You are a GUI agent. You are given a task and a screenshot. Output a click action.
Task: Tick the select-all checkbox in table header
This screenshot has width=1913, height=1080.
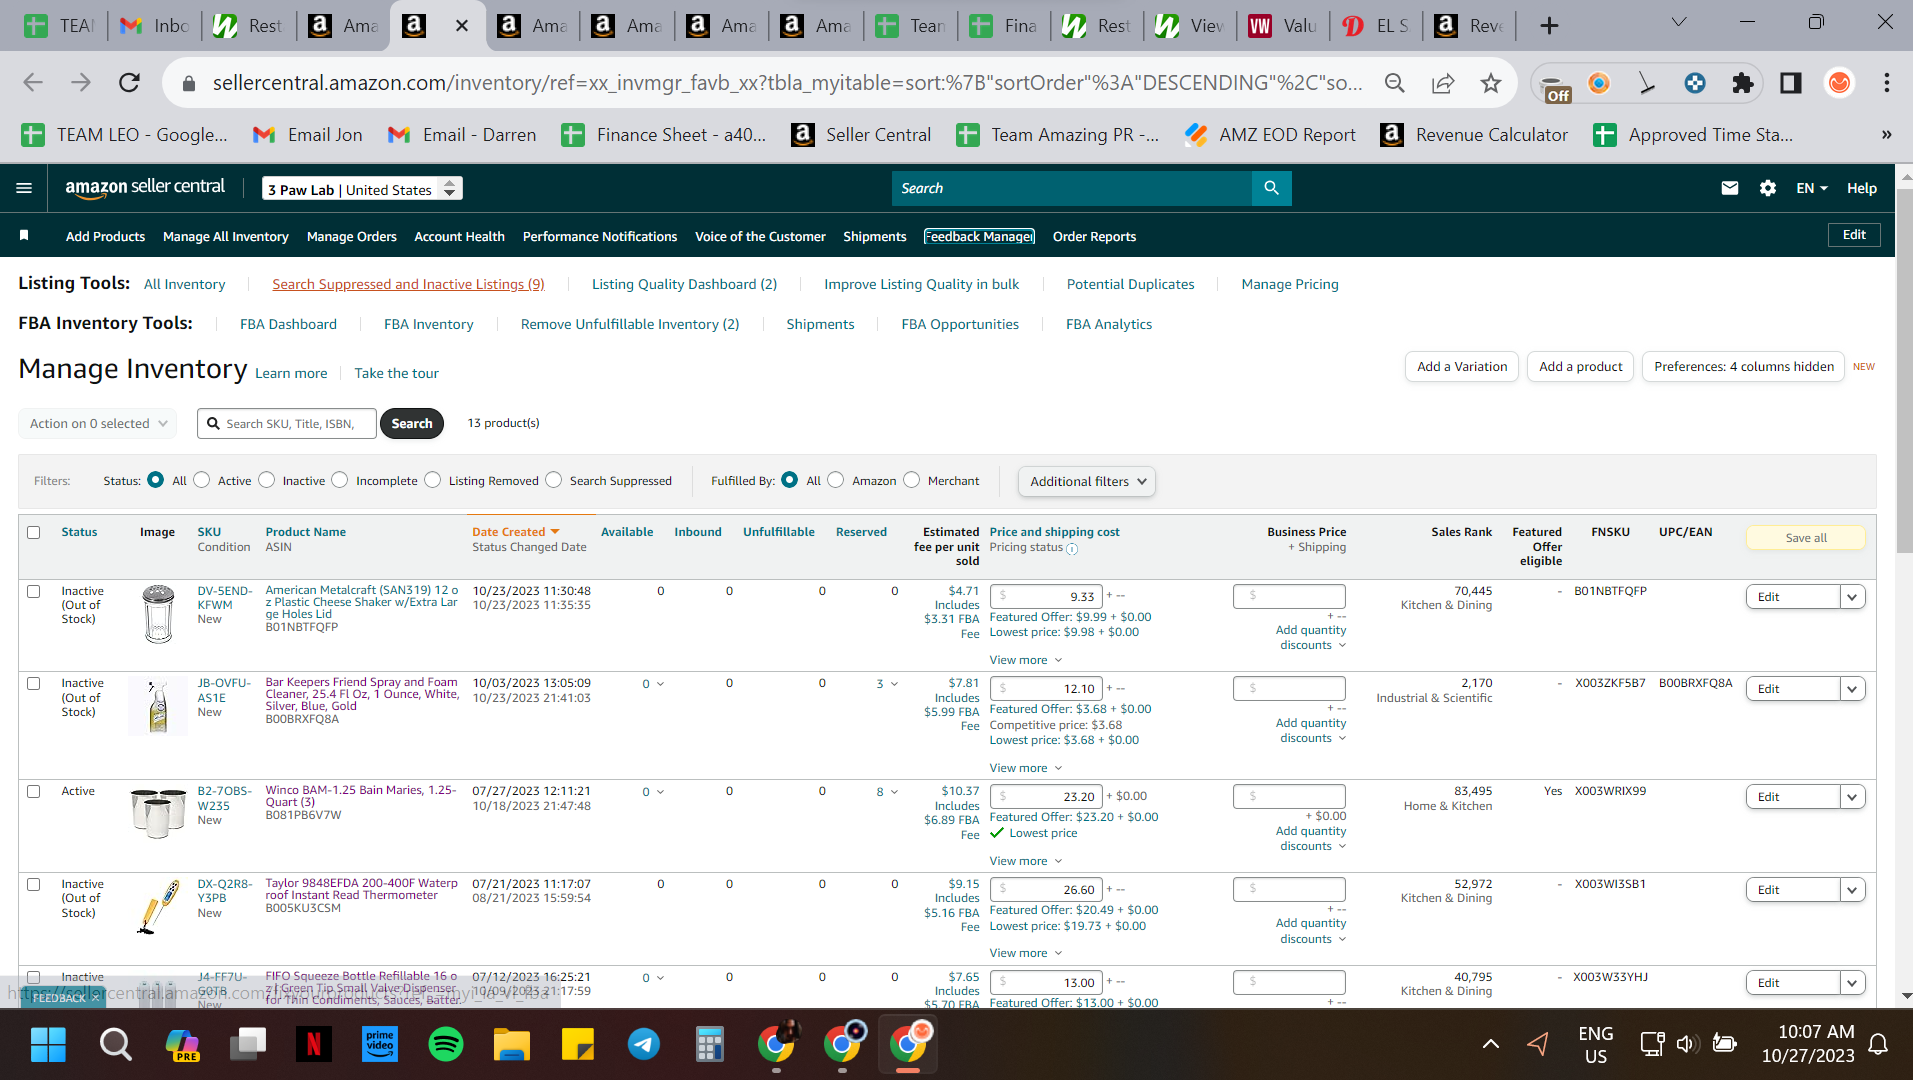pyautogui.click(x=34, y=532)
